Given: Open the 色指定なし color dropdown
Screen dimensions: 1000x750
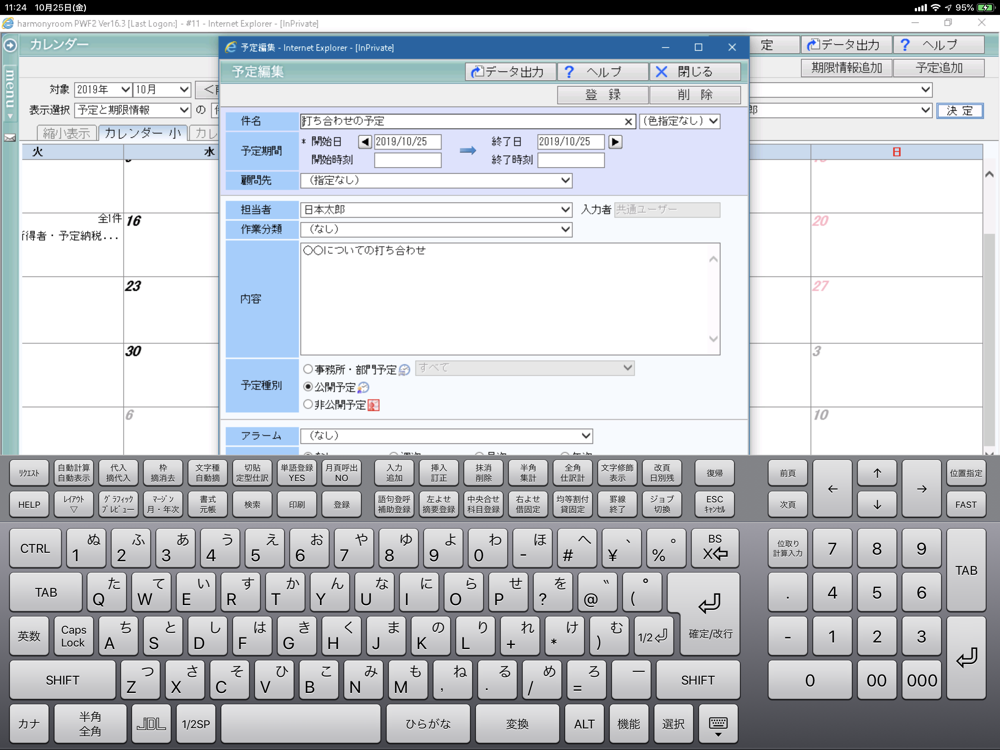Looking at the screenshot, I should pyautogui.click(x=680, y=121).
